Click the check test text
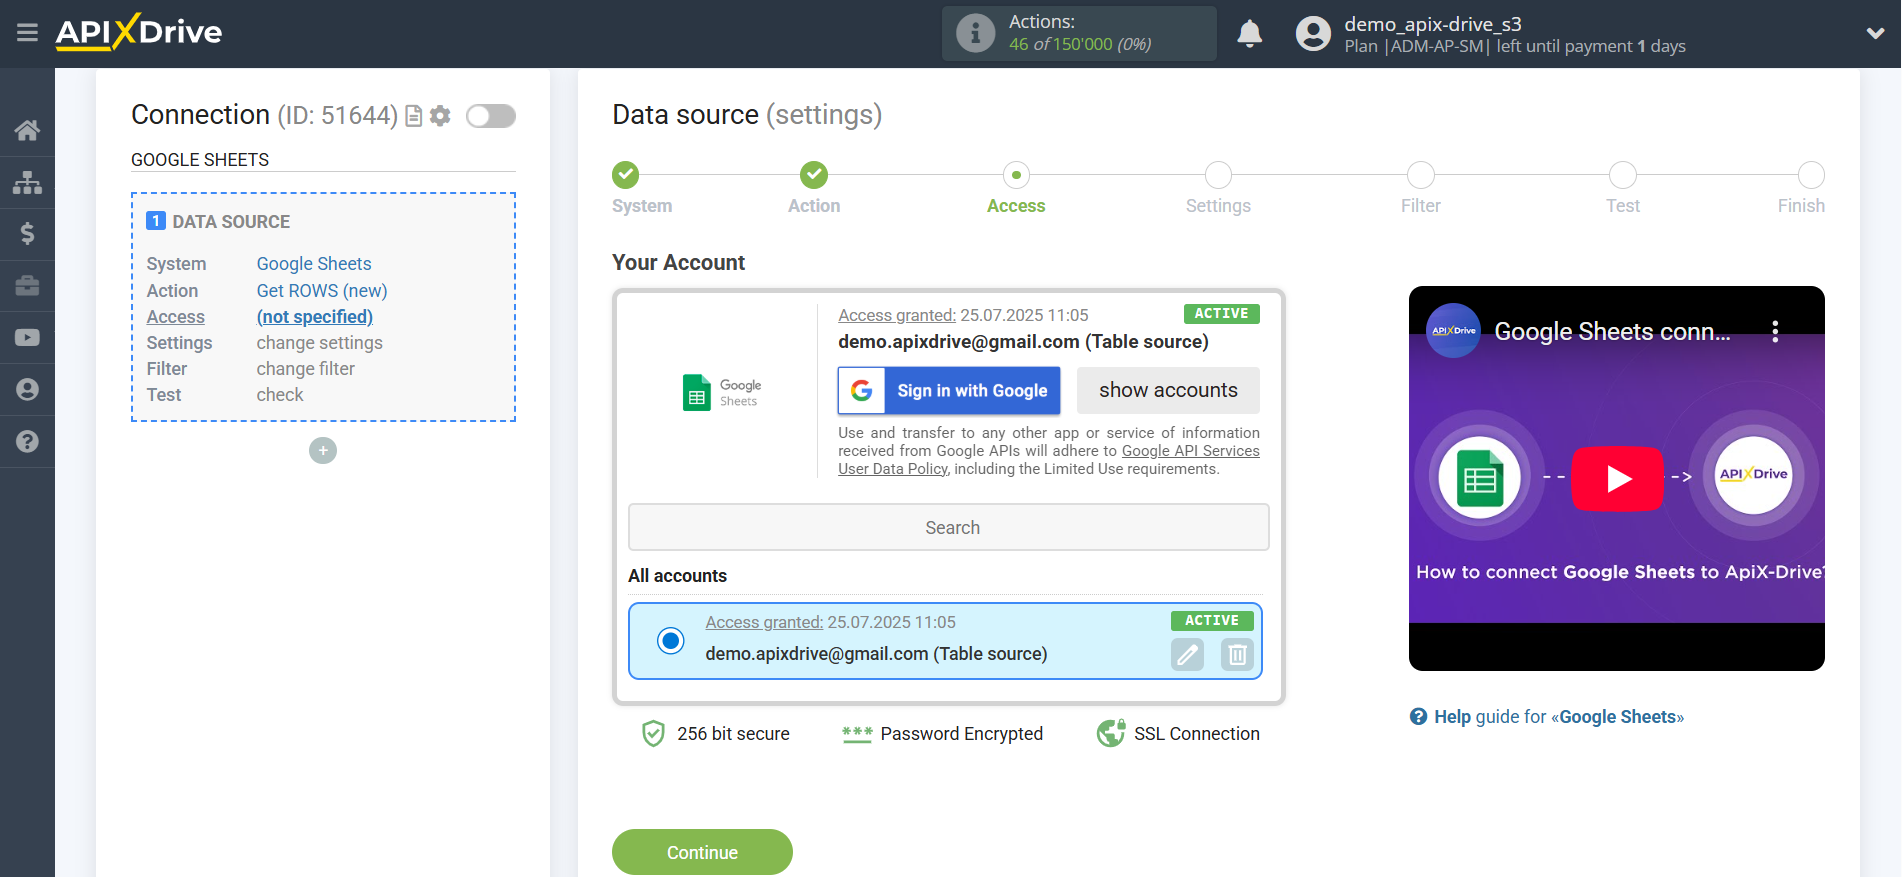Screen dimensions: 1902x877 [280, 395]
